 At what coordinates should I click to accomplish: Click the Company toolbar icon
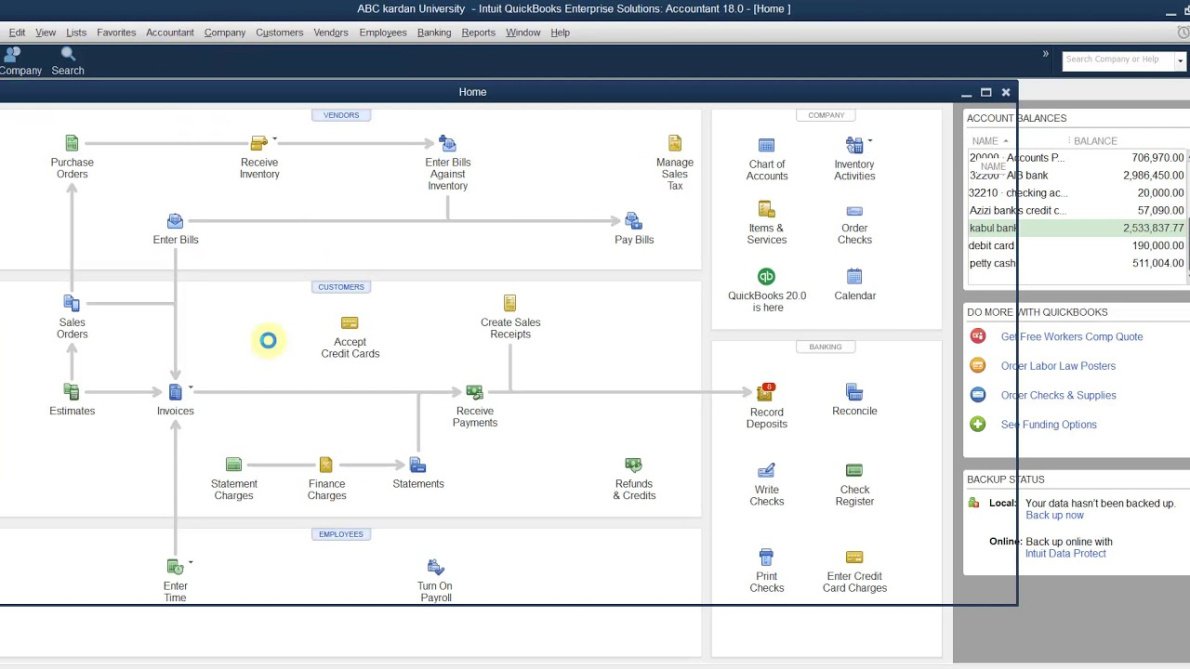click(x=18, y=61)
